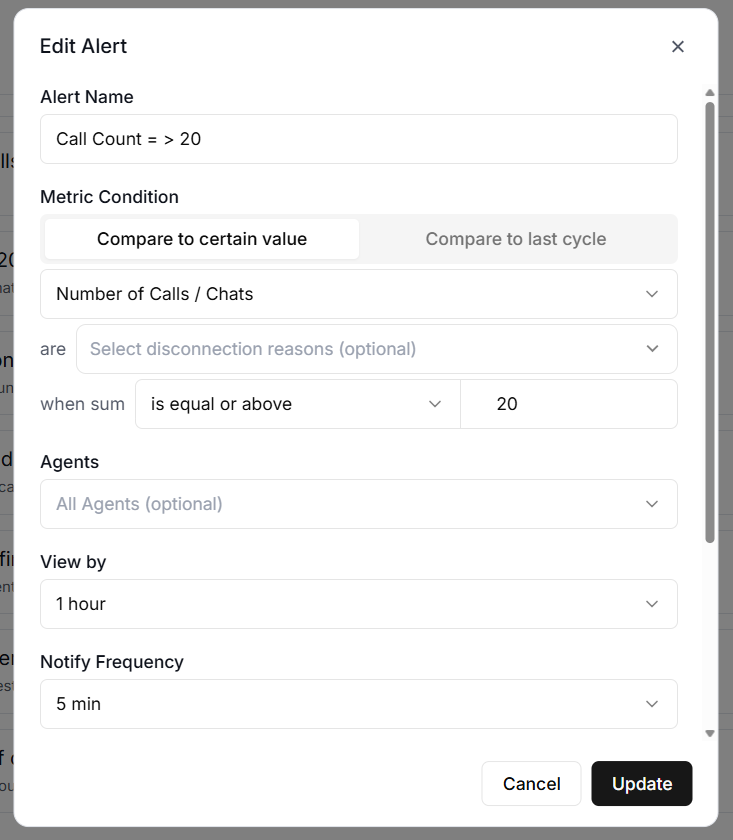Image resolution: width=733 pixels, height=840 pixels.
Task: Close the Edit Alert dialog with X
Action: 678,46
